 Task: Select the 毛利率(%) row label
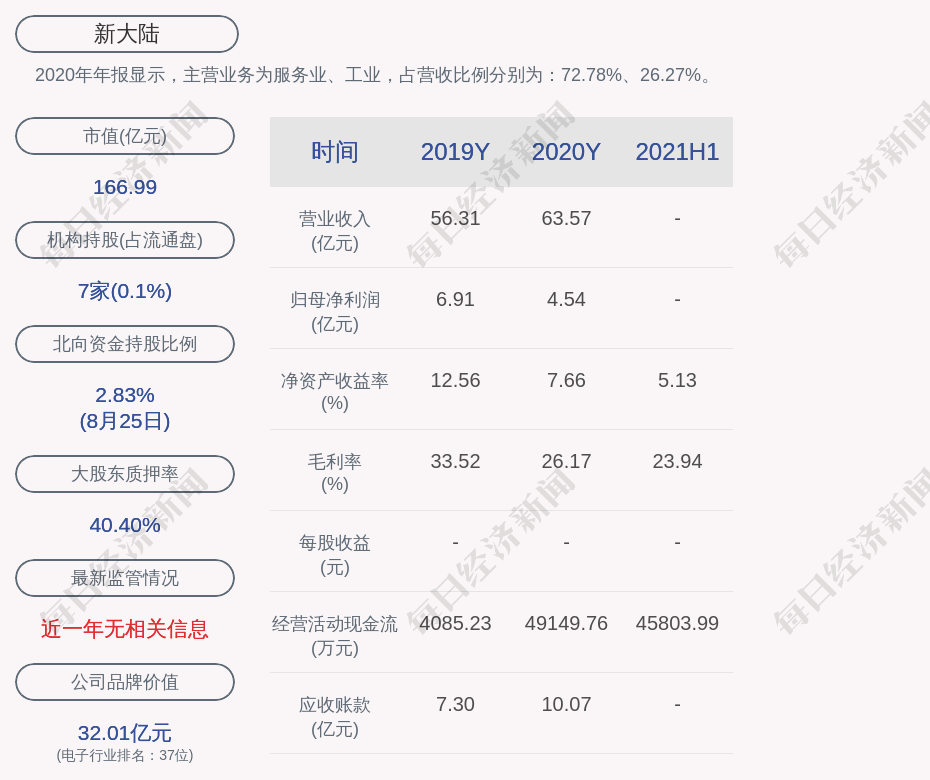[x=335, y=473]
